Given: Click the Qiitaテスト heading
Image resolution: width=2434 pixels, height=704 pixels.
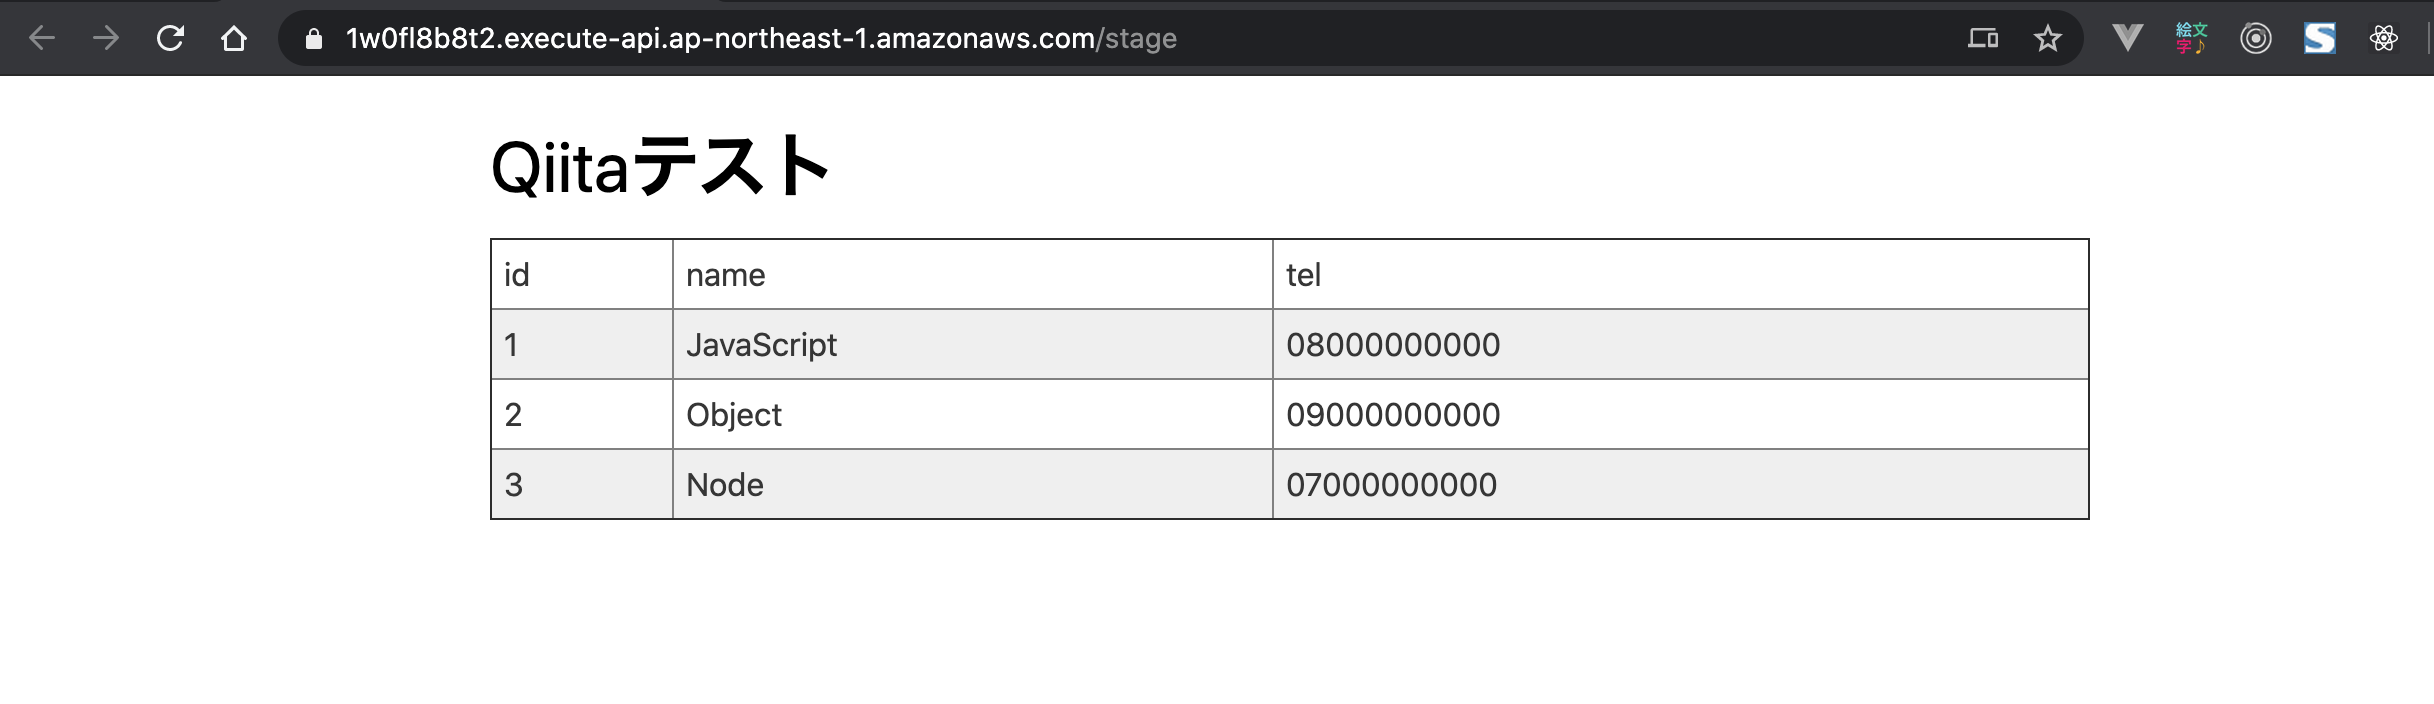Looking at the screenshot, I should coord(660,166).
